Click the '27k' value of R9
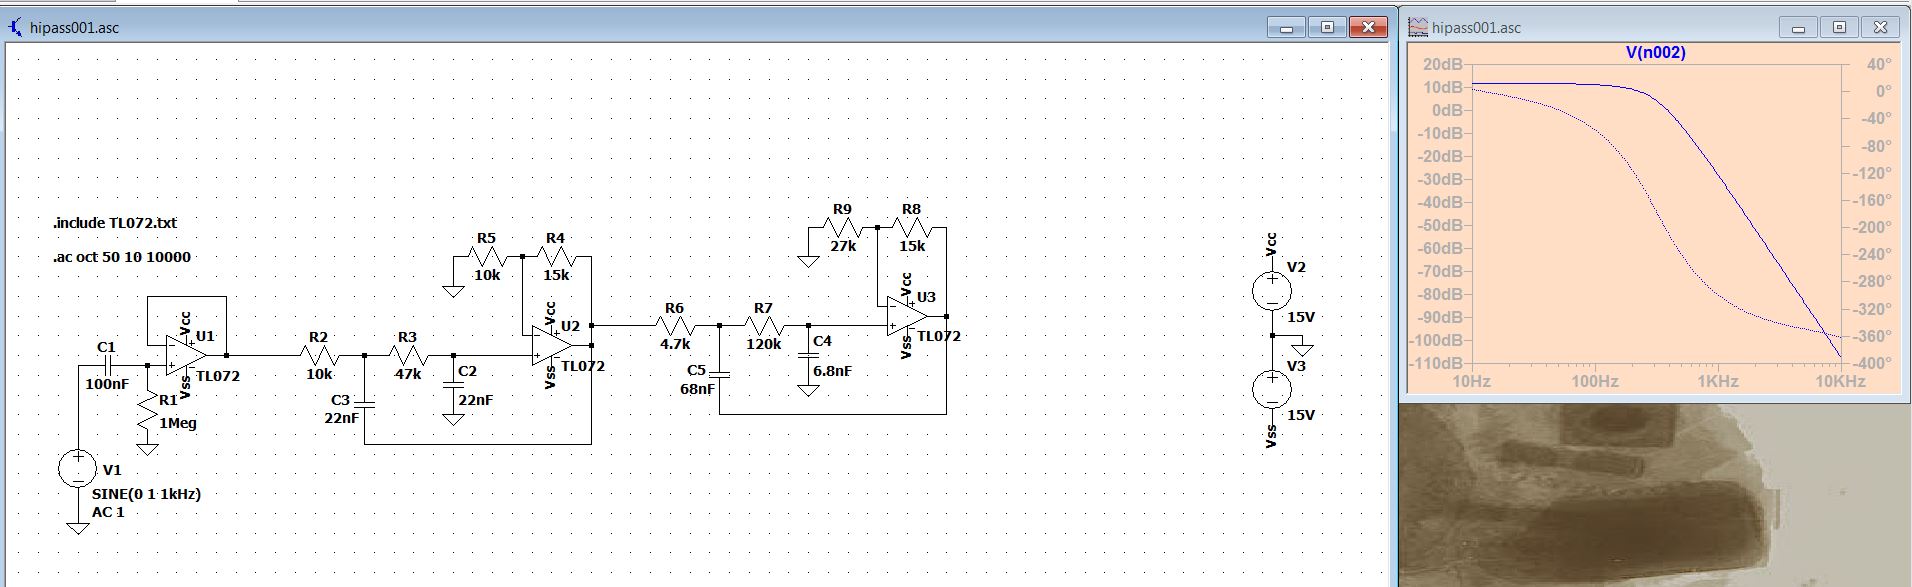The image size is (1912, 587). click(x=843, y=246)
